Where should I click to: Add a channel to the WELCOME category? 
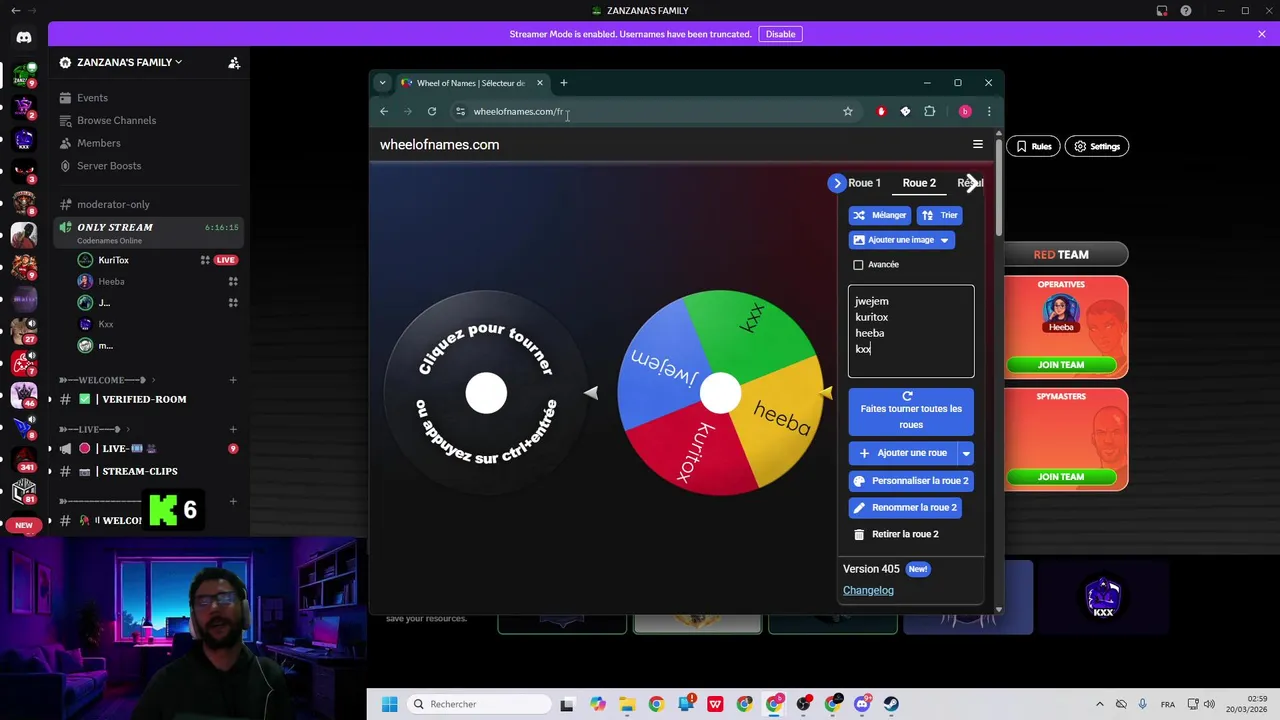pos(233,380)
